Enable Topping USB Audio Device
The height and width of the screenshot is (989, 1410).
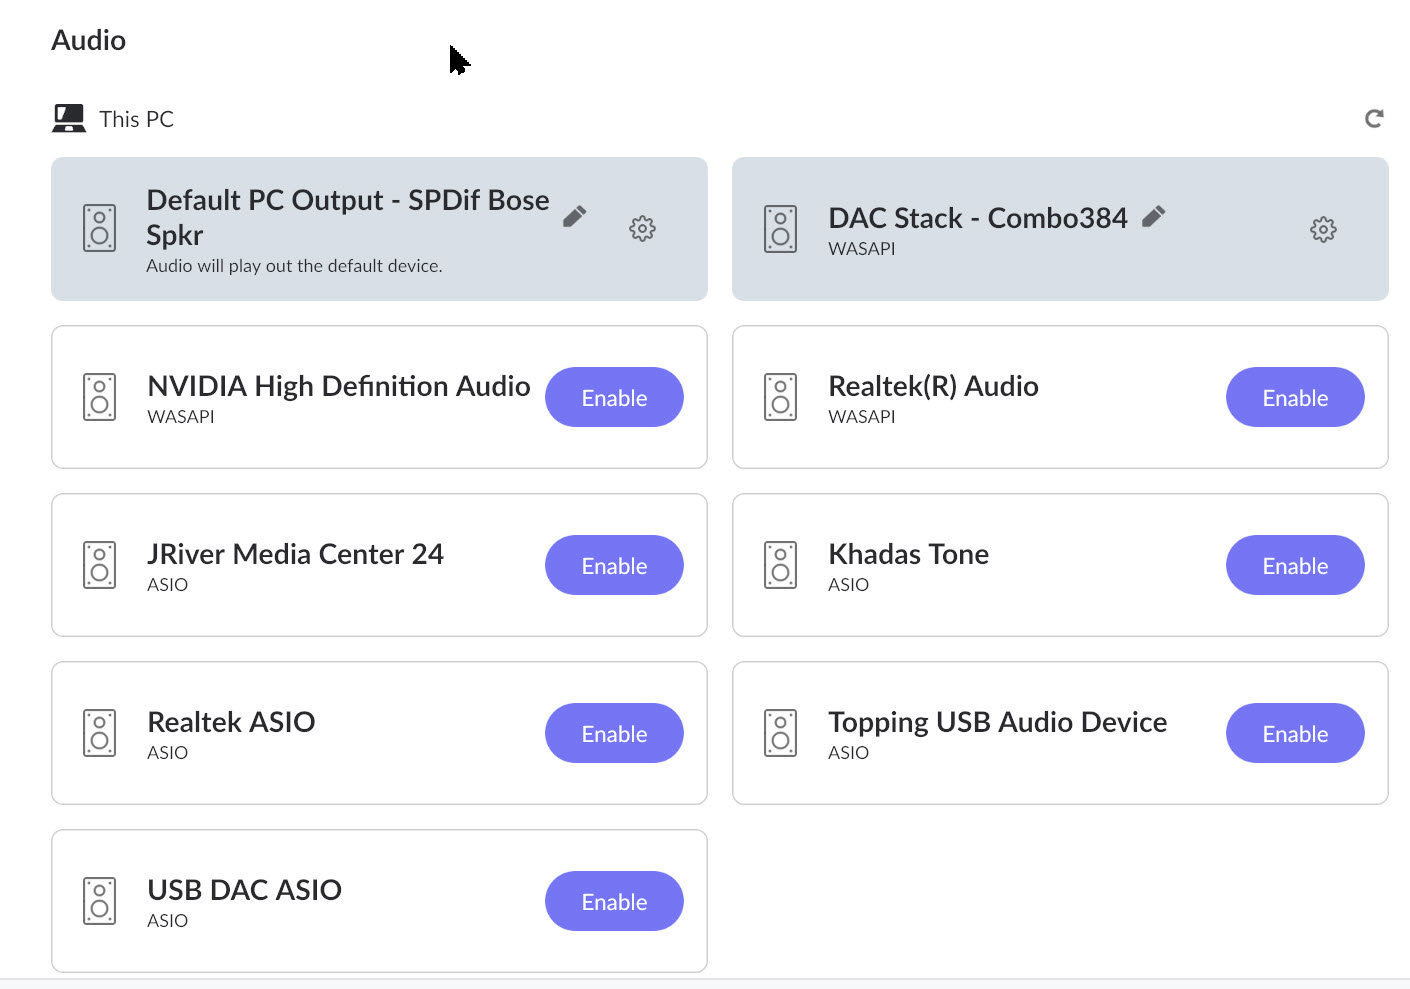click(1295, 733)
